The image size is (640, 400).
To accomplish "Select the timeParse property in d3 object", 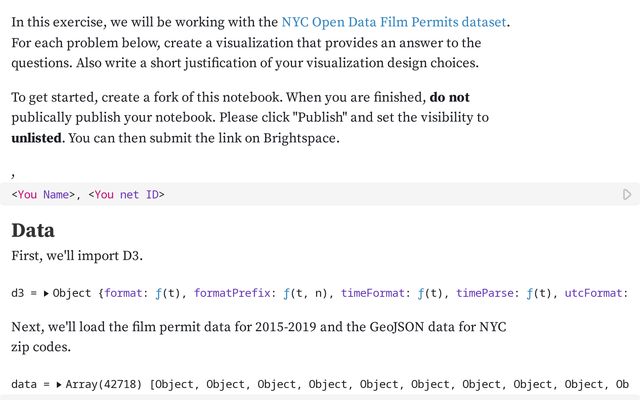I will pyautogui.click(x=484, y=293).
